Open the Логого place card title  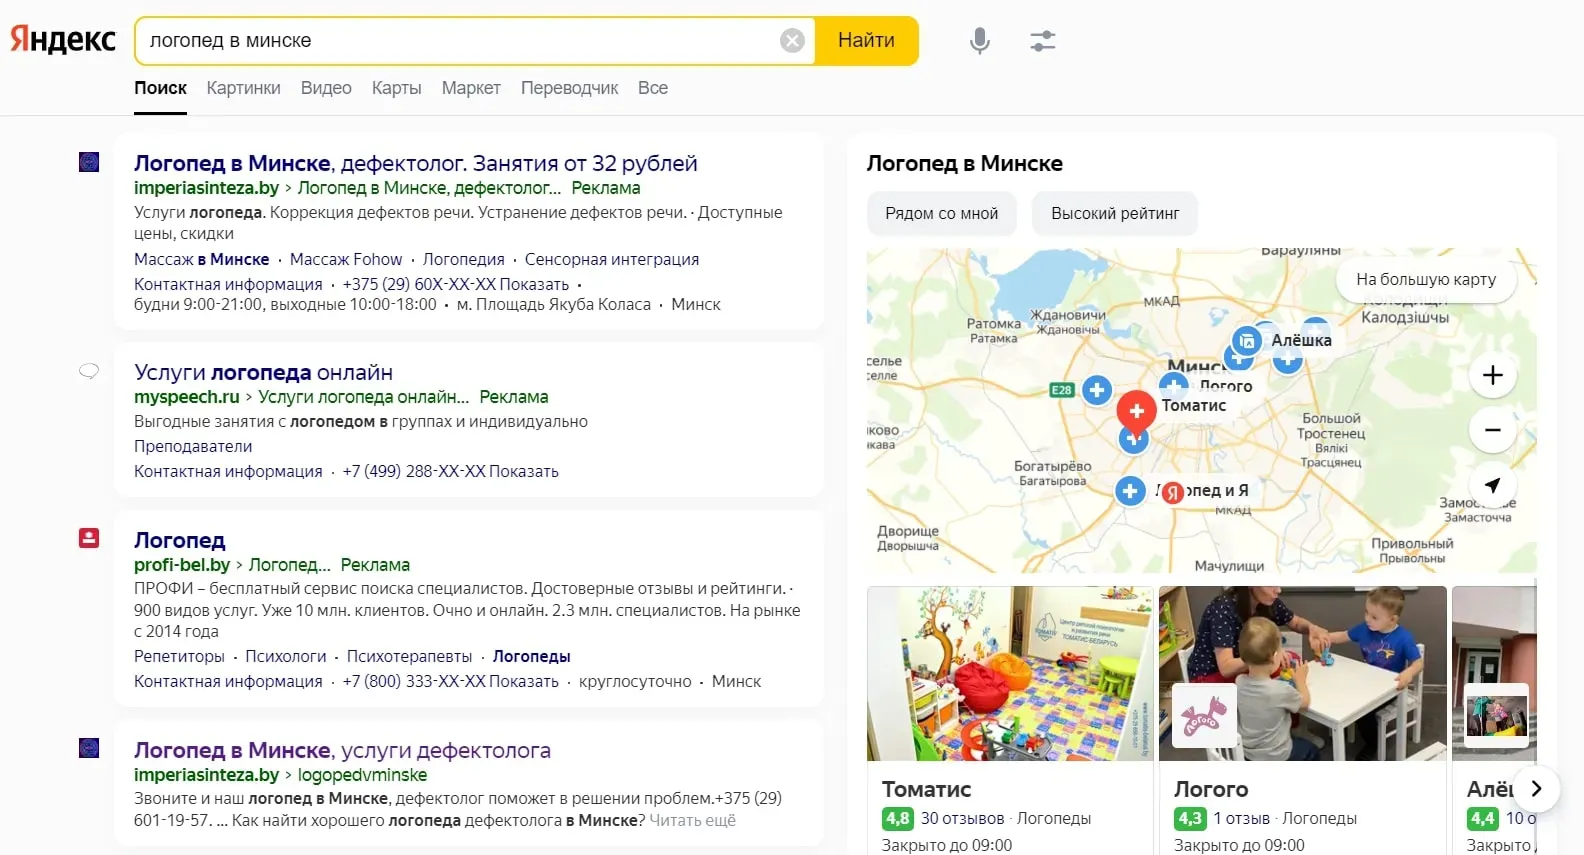[1211, 789]
